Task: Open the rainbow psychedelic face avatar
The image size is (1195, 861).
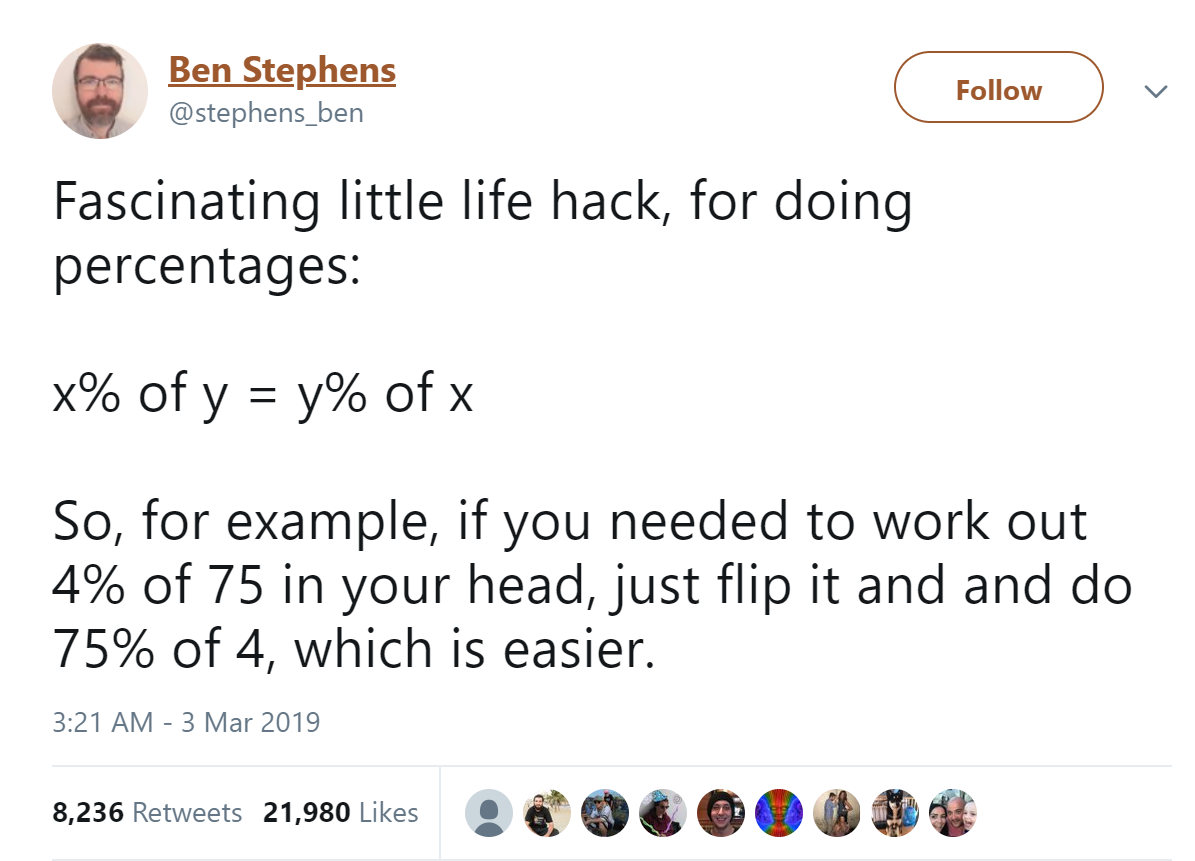Action: click(778, 813)
